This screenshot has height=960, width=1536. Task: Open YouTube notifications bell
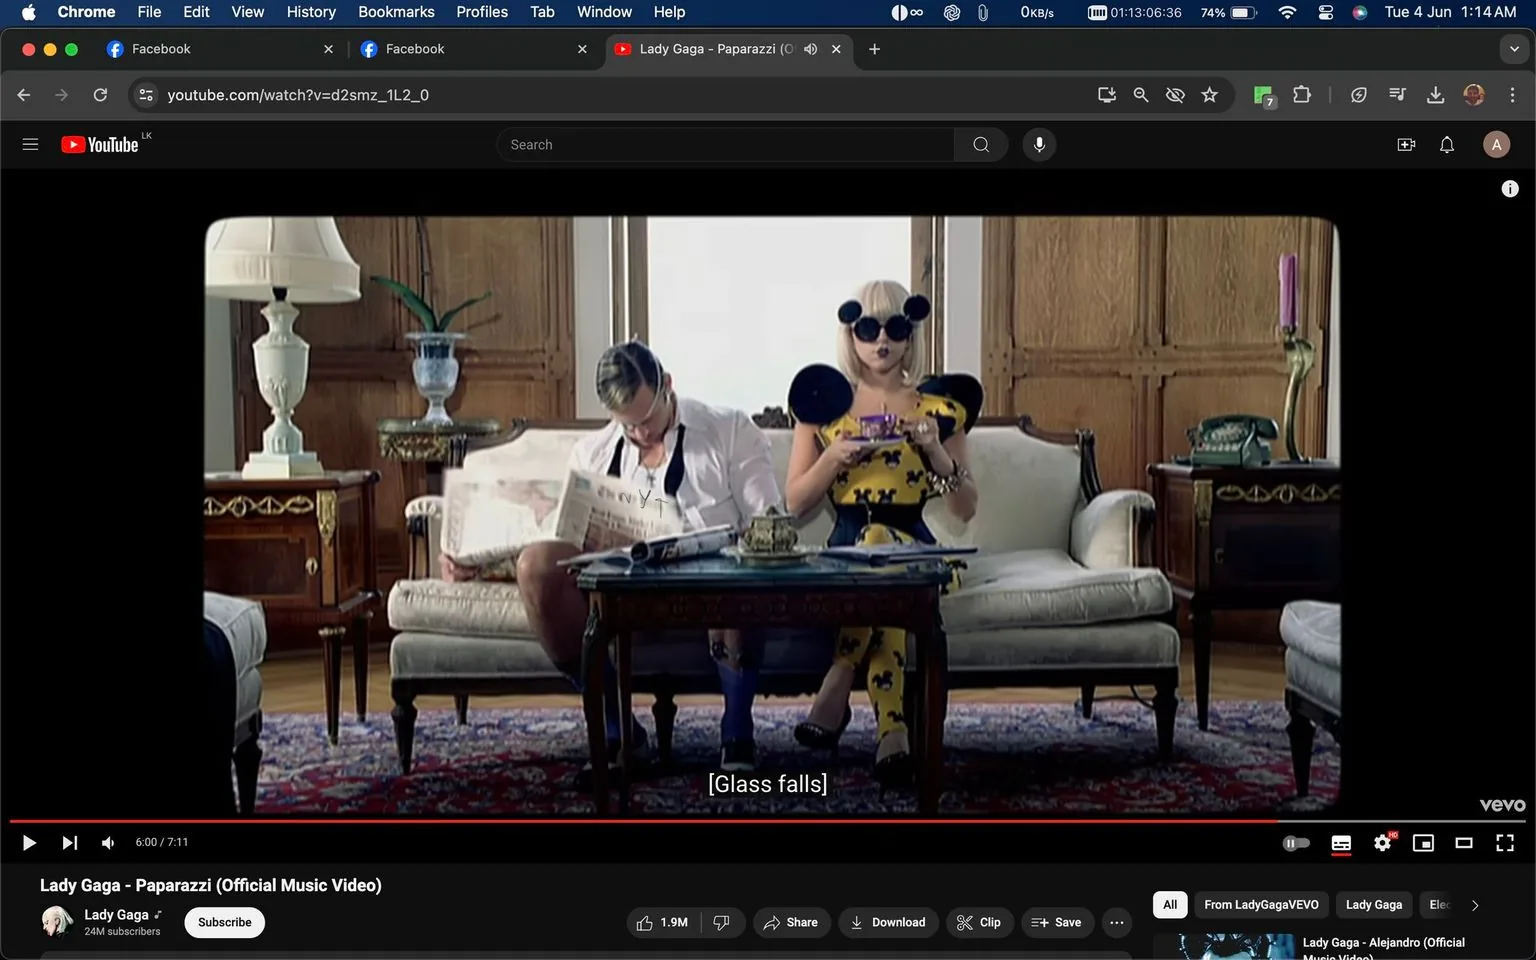(1446, 144)
